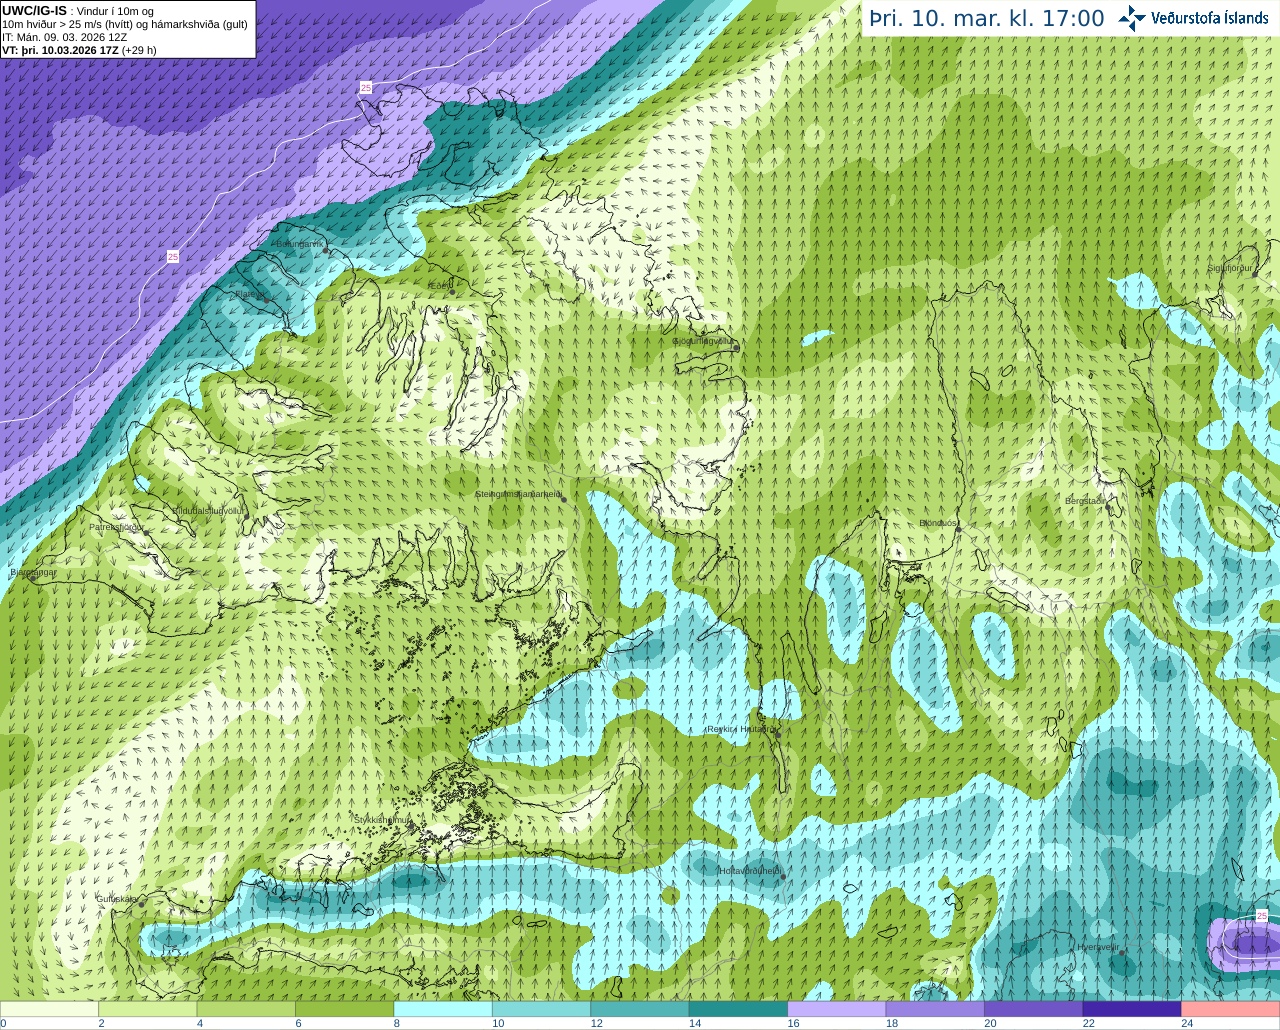This screenshot has width=1280, height=1030.
Task: Click the Gjögurflugvöllur station marker dot
Action: (736, 347)
